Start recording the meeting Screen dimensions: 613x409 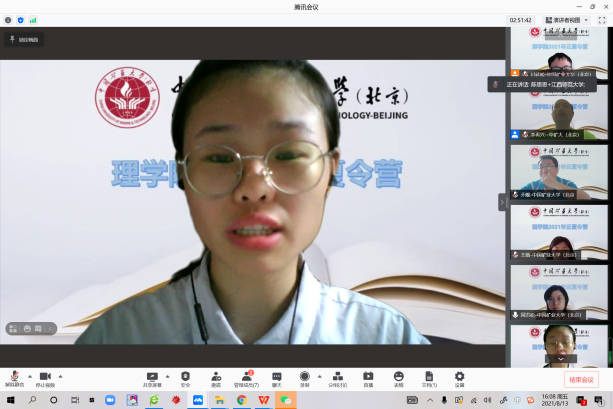(x=305, y=377)
